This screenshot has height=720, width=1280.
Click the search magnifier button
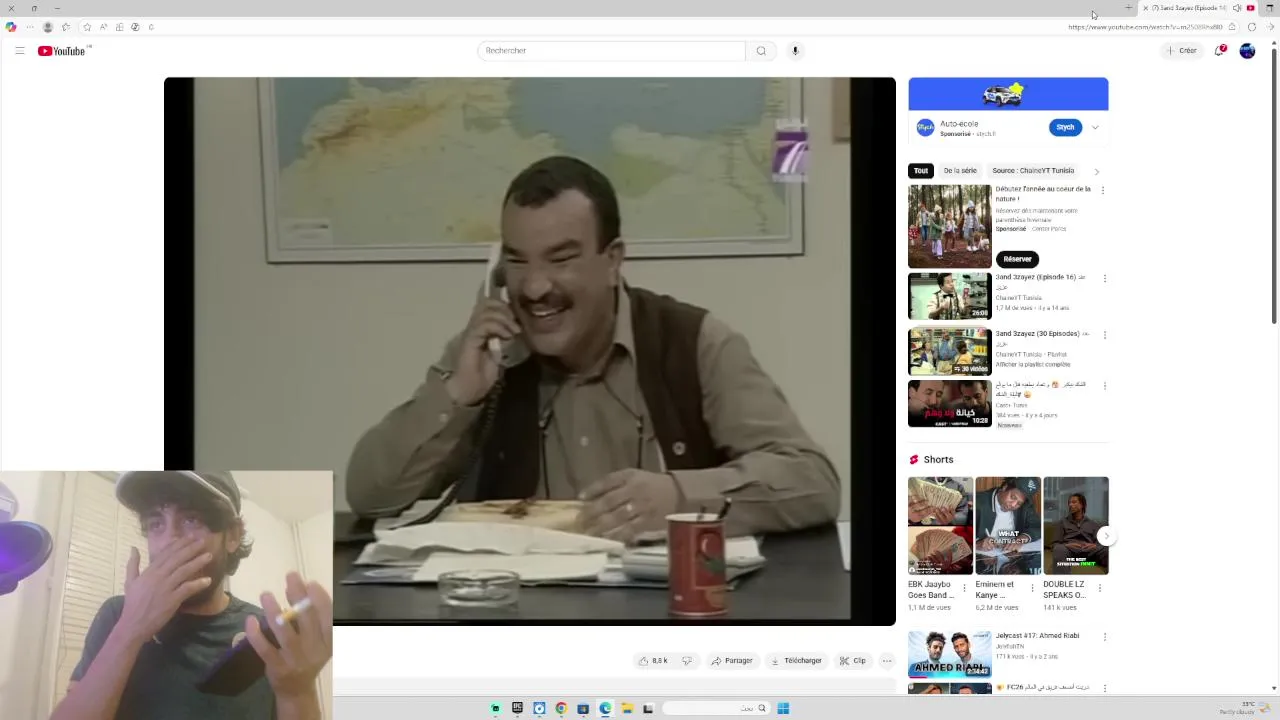click(x=761, y=51)
